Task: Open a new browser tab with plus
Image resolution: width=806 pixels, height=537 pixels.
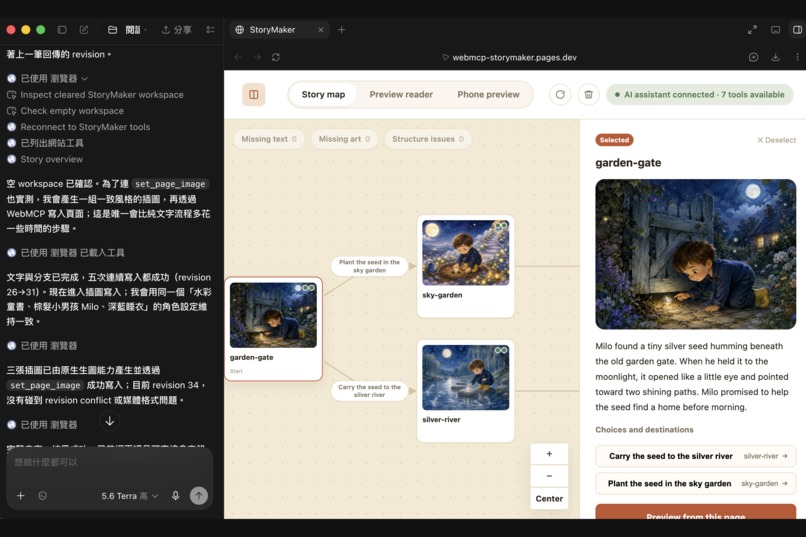Action: point(341,30)
